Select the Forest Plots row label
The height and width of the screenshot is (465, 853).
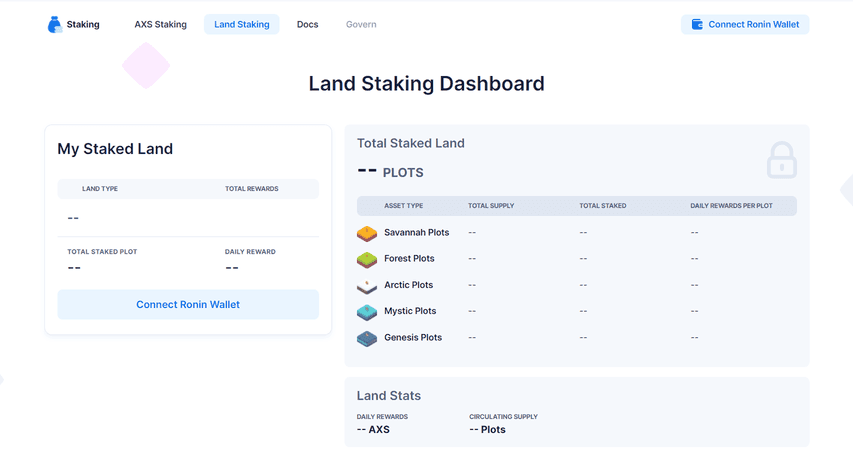[x=409, y=258]
